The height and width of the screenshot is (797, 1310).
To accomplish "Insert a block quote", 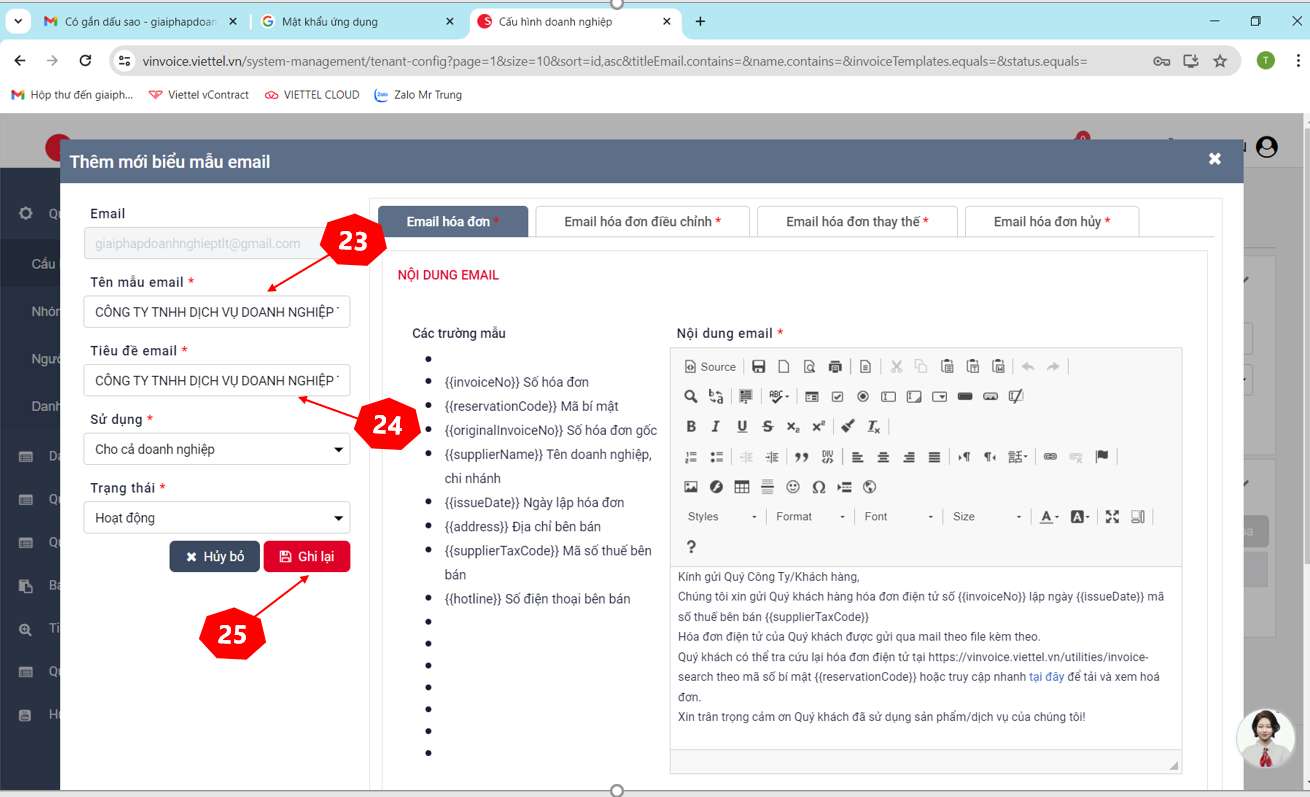I will point(801,455).
